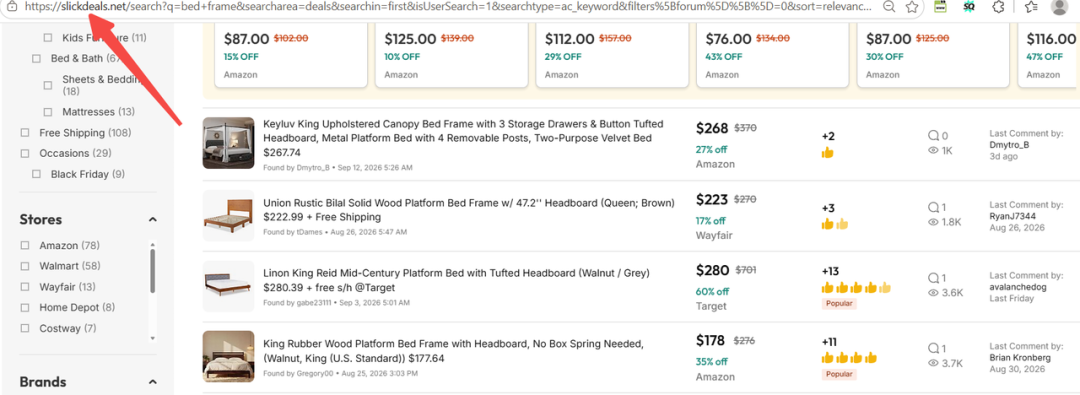
Task: Enable the Free Shipping filter
Action: (x=25, y=132)
